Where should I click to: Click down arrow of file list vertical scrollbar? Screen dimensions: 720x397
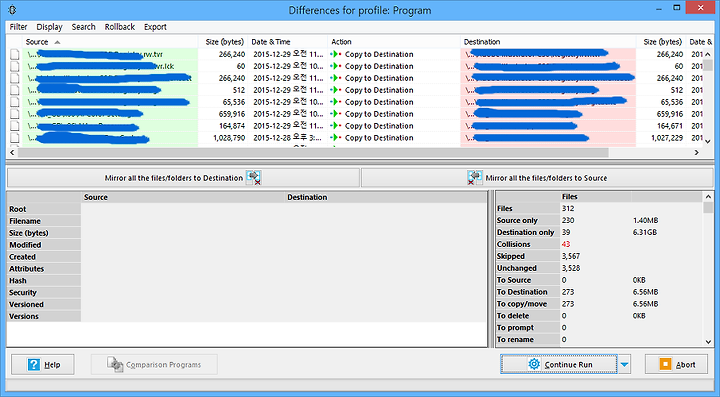(708, 141)
